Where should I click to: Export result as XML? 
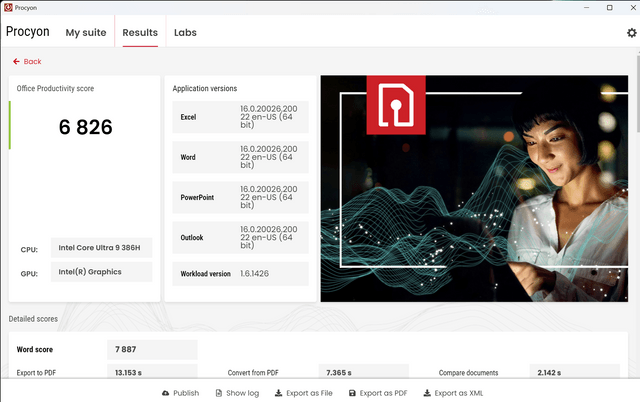coord(453,393)
